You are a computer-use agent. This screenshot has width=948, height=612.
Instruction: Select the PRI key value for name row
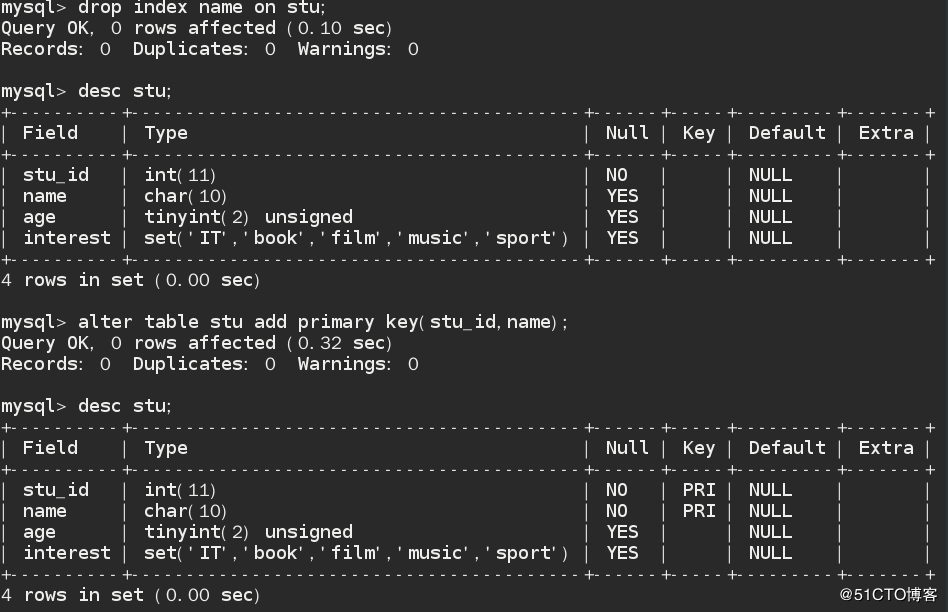click(699, 511)
